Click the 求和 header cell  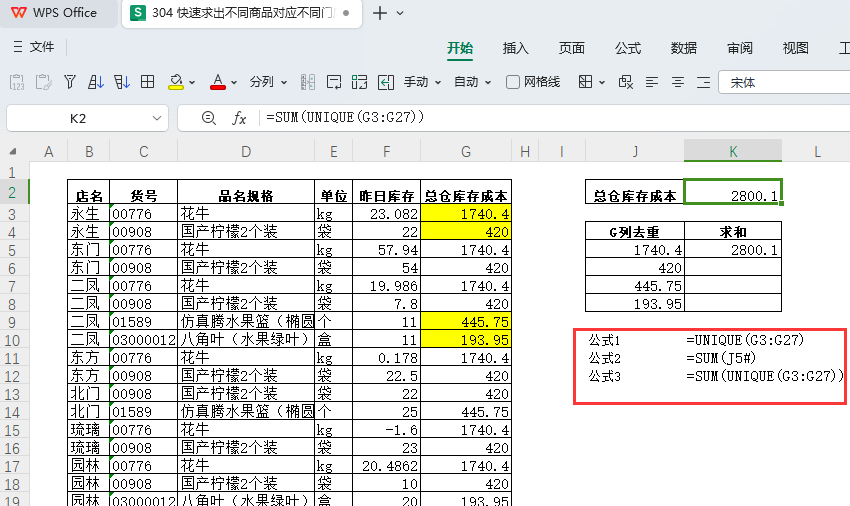(x=733, y=232)
